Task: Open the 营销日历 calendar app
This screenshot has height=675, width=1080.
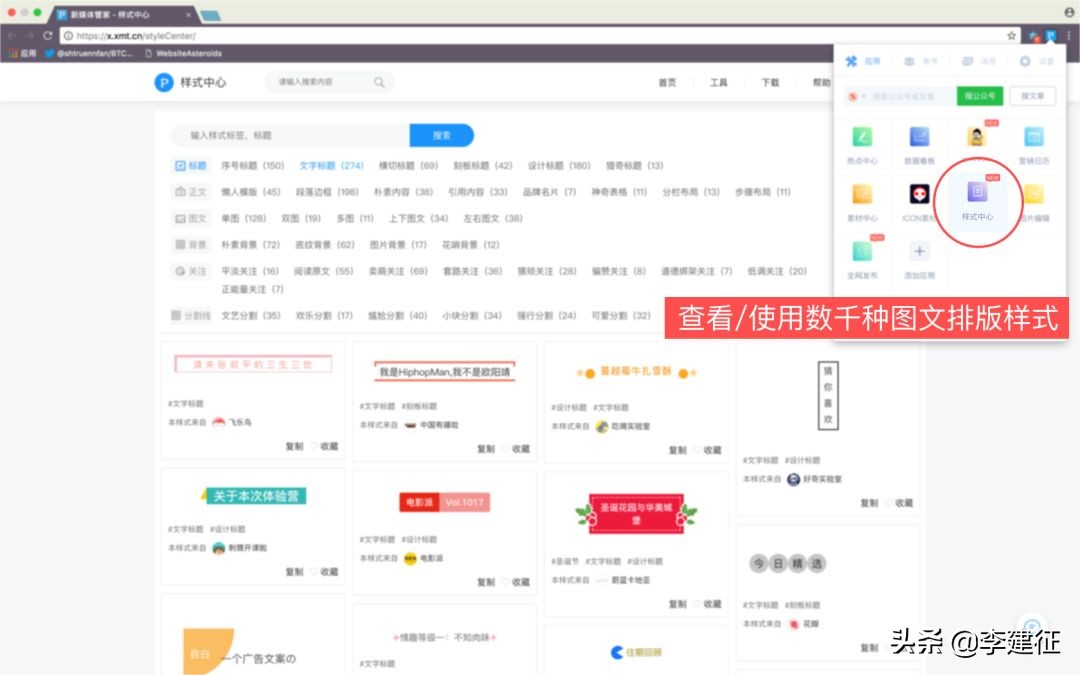Action: [1035, 135]
